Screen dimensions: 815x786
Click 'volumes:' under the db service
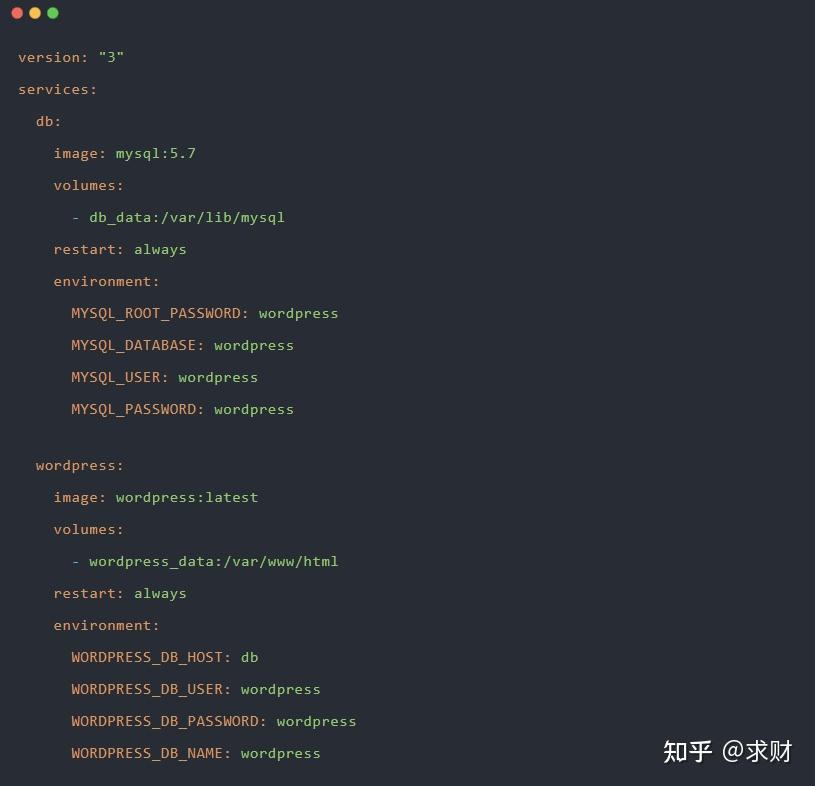click(89, 186)
